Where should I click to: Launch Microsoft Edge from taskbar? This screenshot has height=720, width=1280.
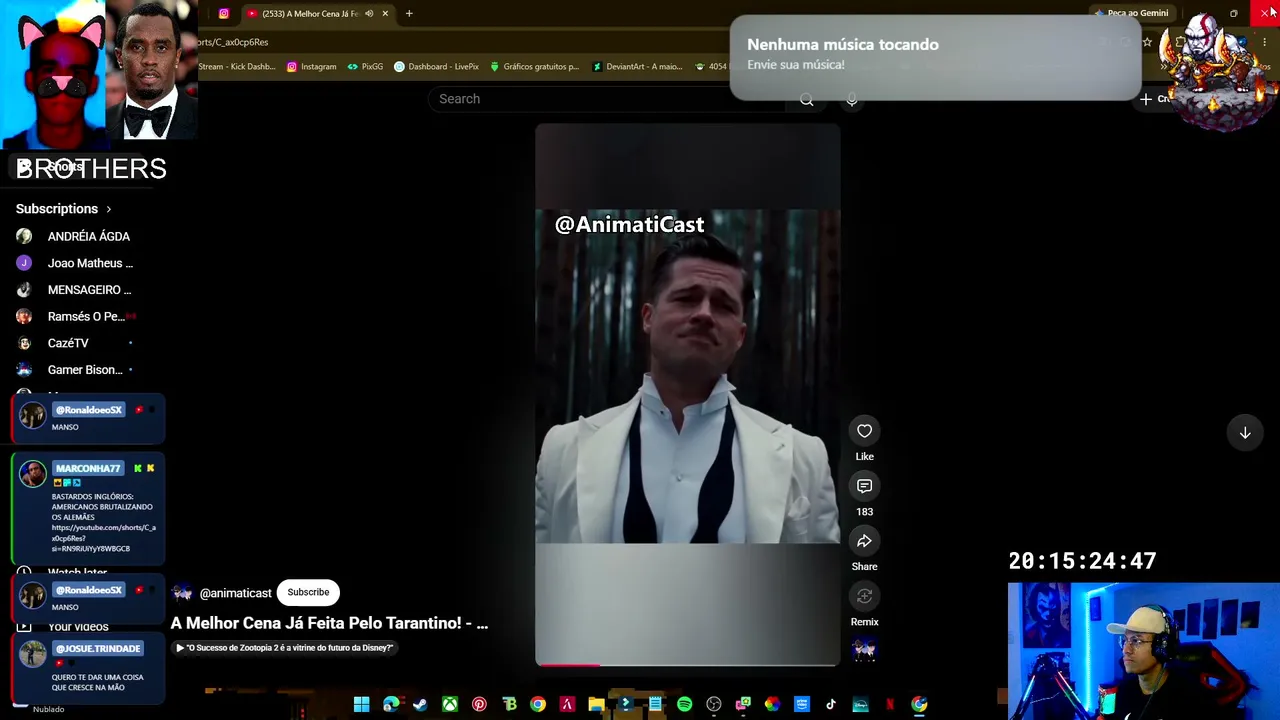[x=391, y=705]
